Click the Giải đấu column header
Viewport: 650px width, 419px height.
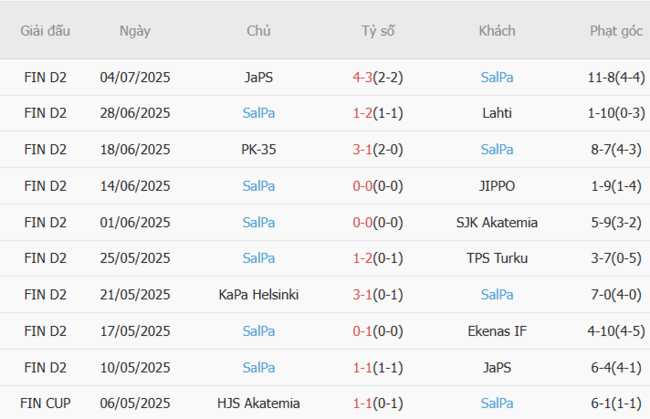tap(45, 31)
